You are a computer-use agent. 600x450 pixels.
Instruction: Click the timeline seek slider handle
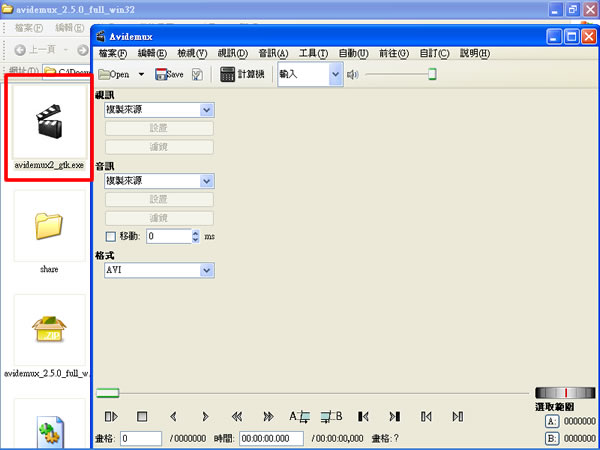tap(108, 393)
